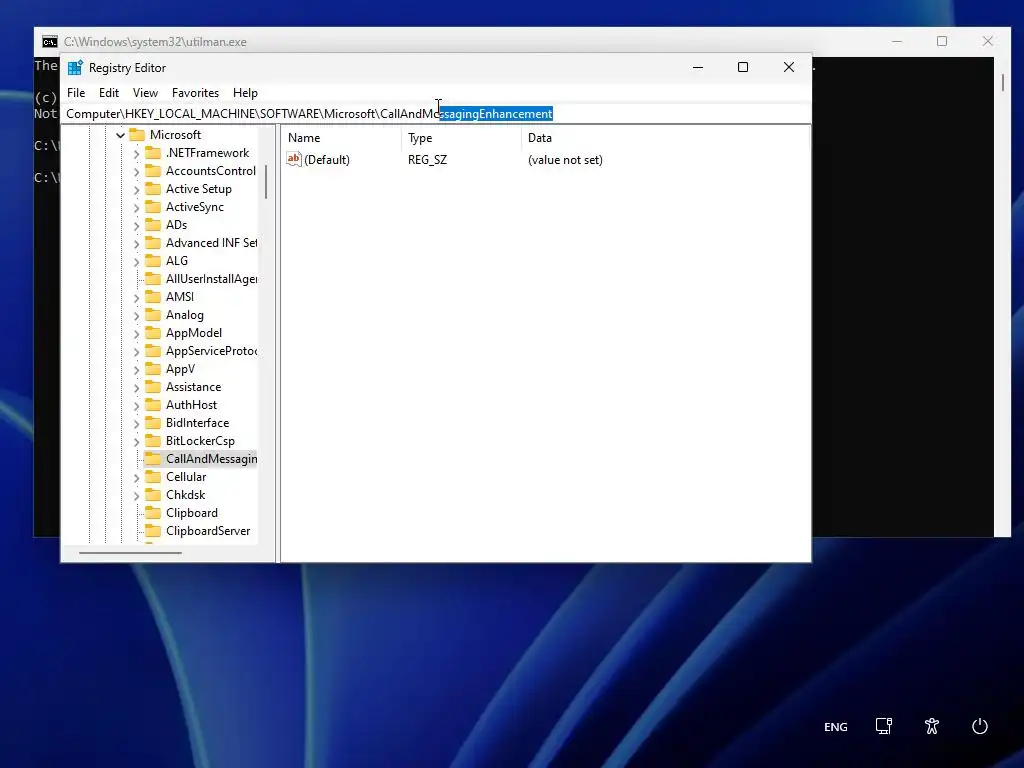Image resolution: width=1024 pixels, height=768 pixels.
Task: Expand the Cellular key
Action: 136,478
